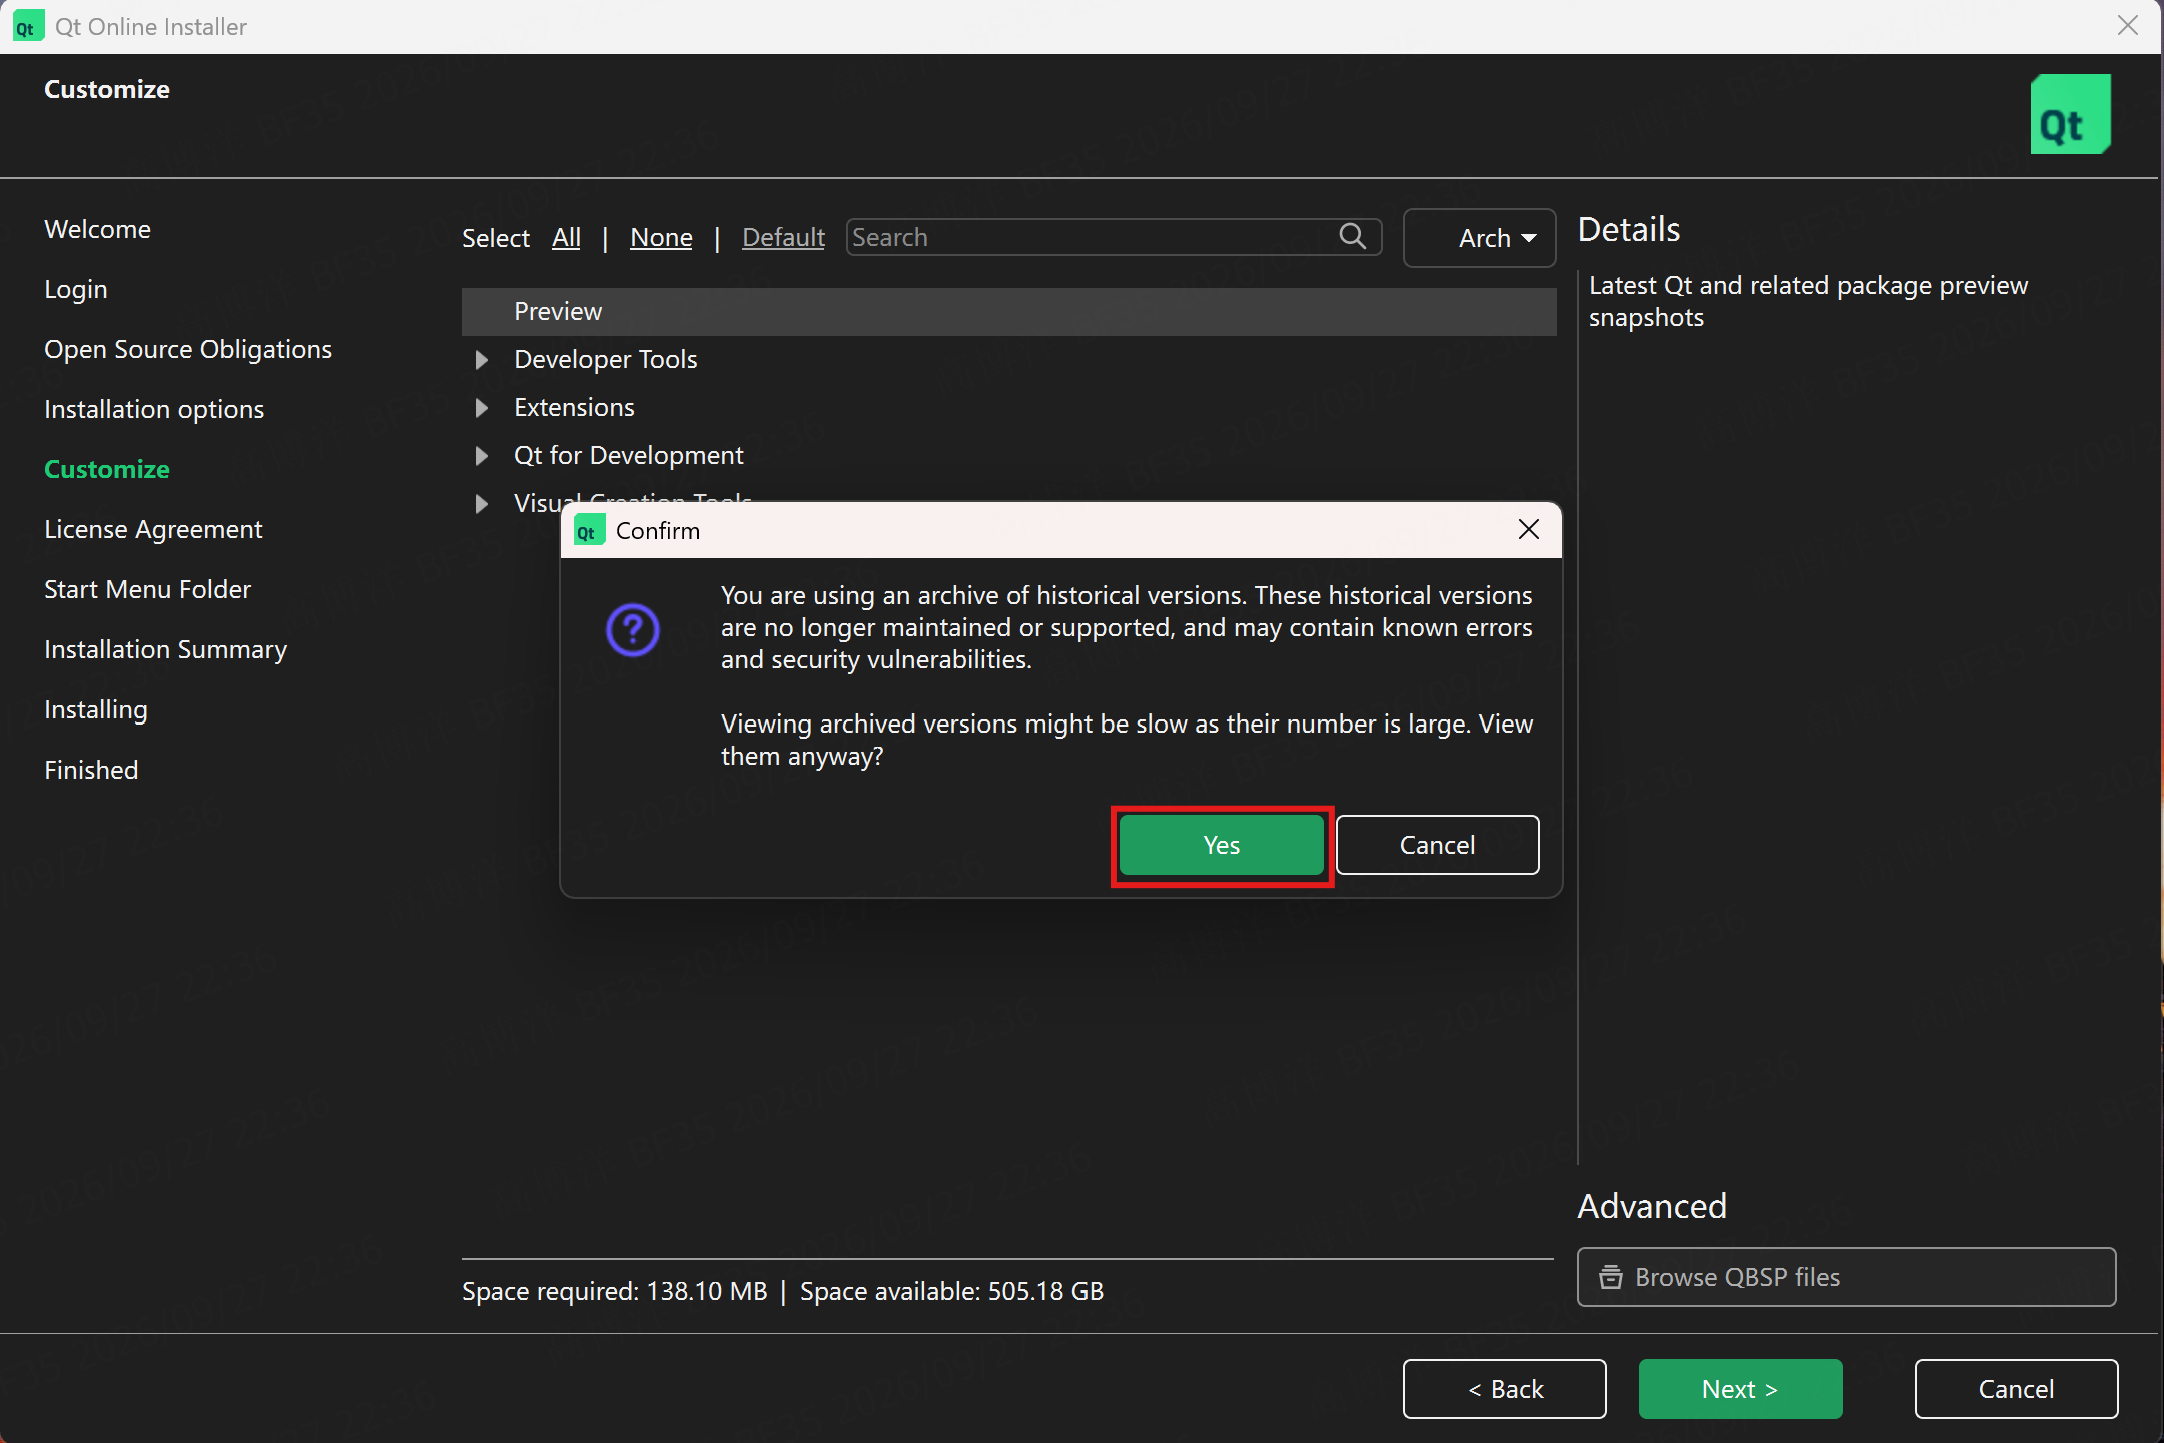Click the search magnifier icon

[x=1352, y=236]
